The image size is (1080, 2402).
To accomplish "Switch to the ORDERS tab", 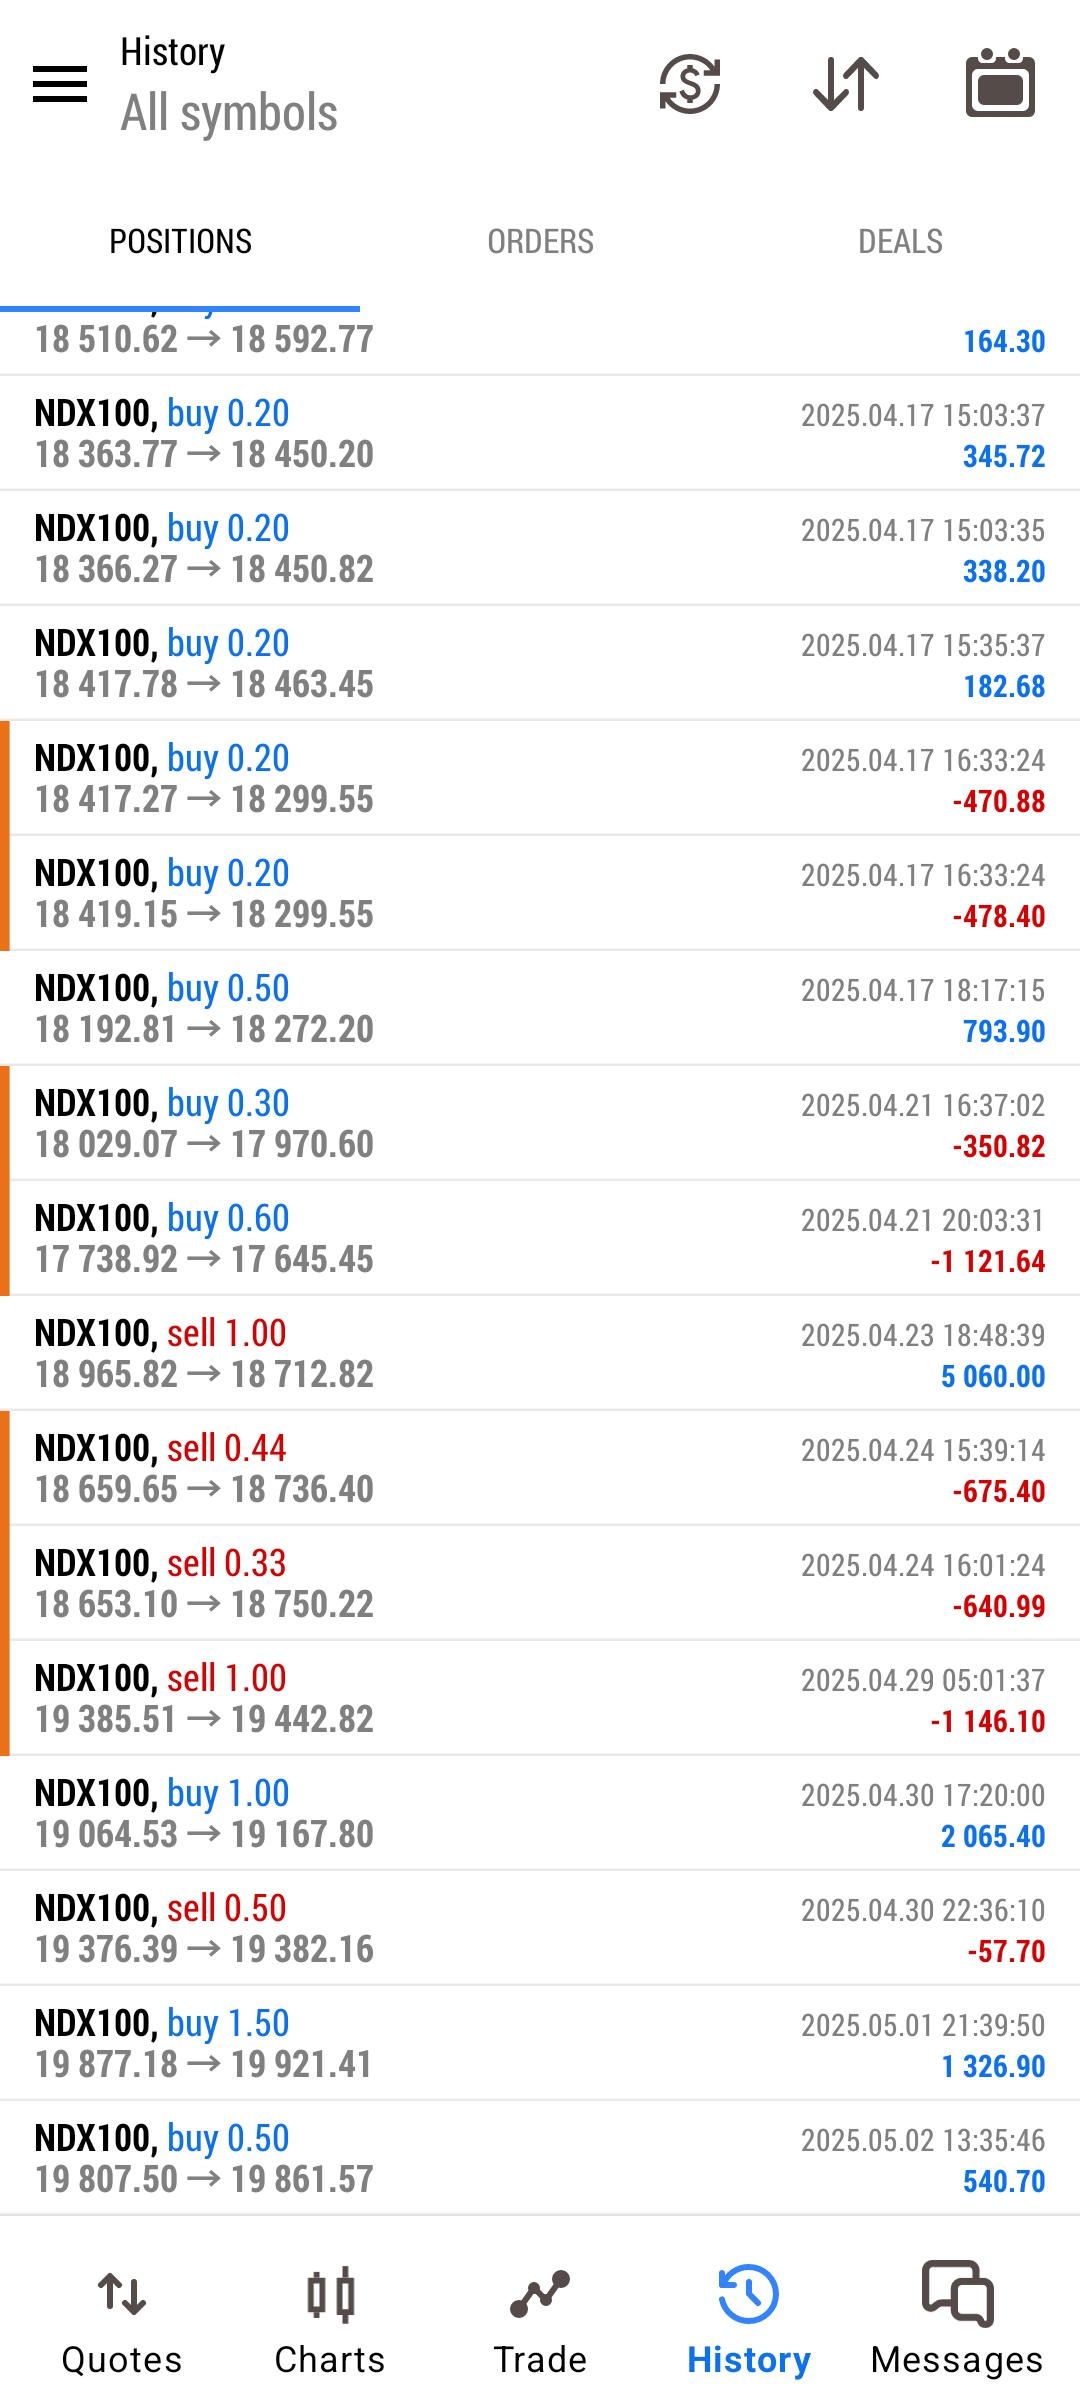I will pos(540,242).
